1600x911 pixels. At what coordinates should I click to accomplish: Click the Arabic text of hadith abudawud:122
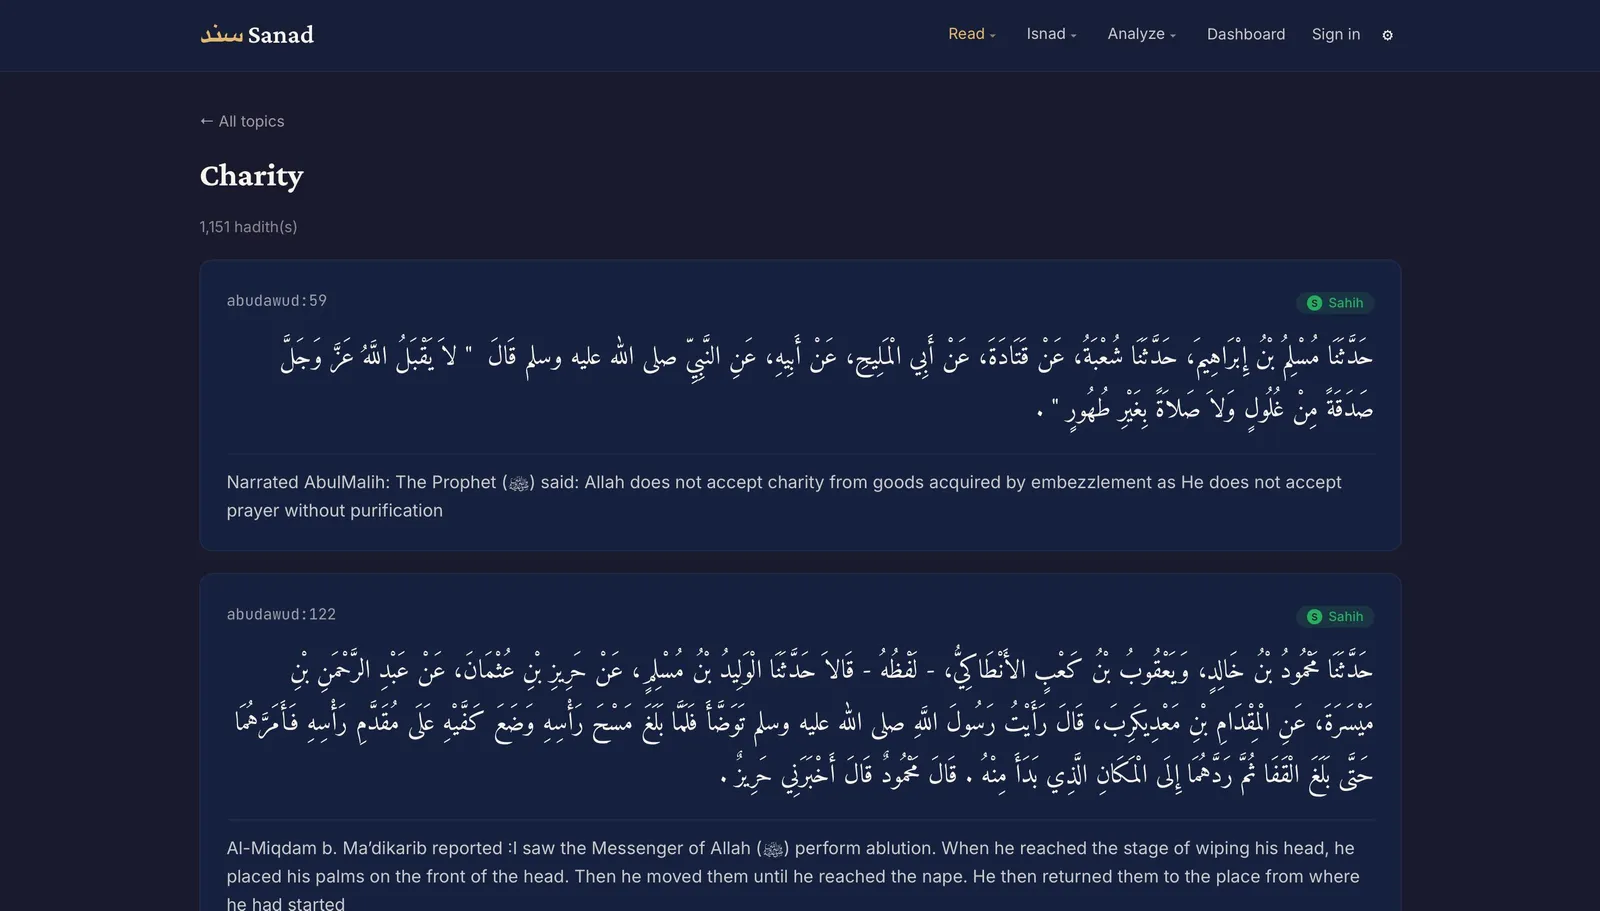803,721
